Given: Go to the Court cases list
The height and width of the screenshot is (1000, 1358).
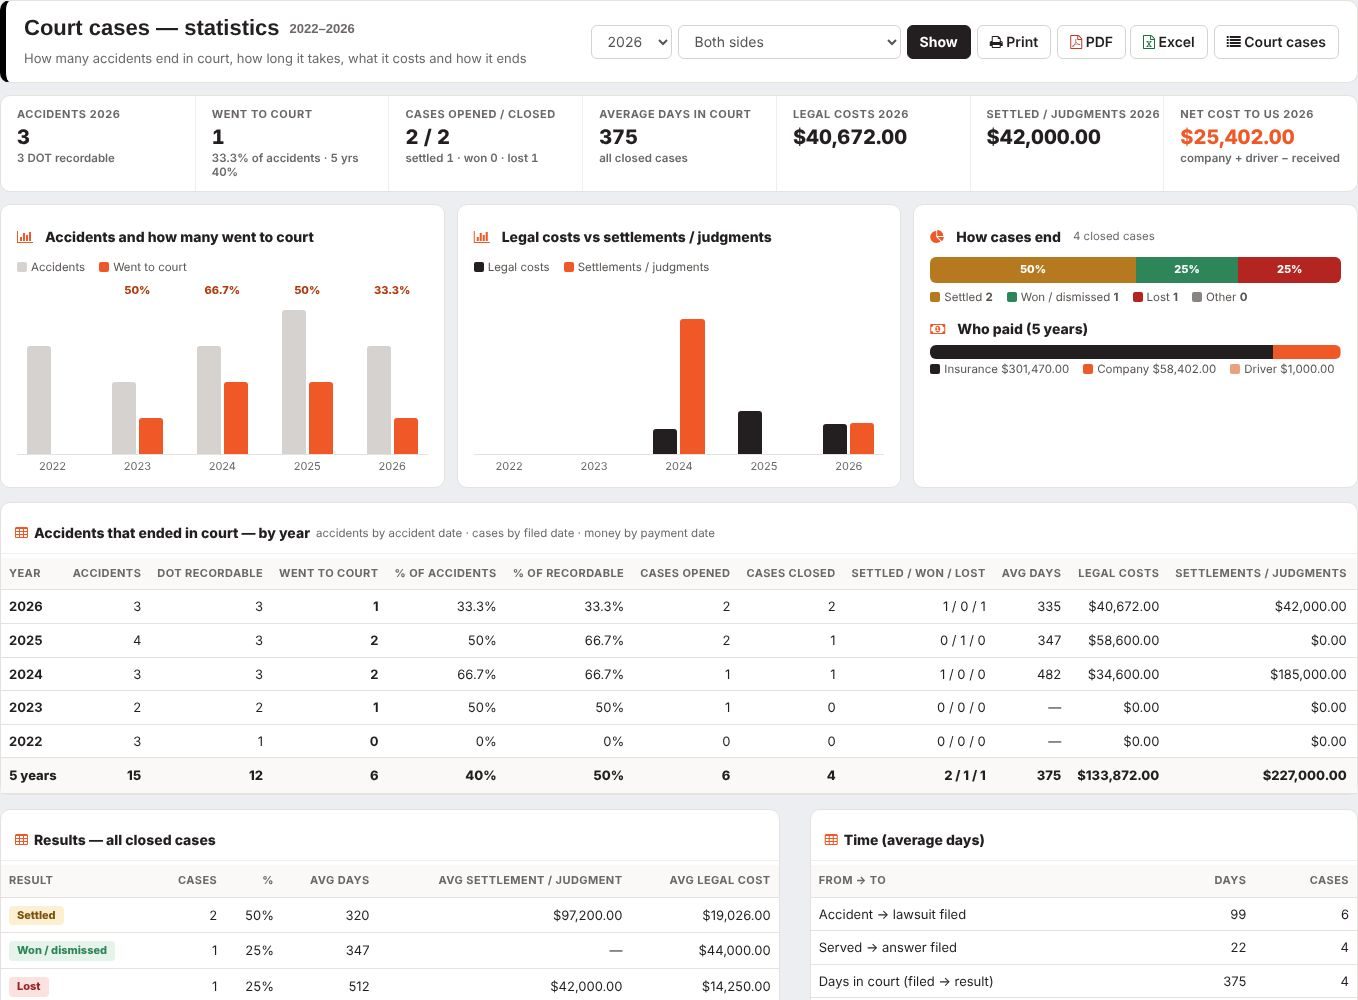Looking at the screenshot, I should pyautogui.click(x=1276, y=42).
